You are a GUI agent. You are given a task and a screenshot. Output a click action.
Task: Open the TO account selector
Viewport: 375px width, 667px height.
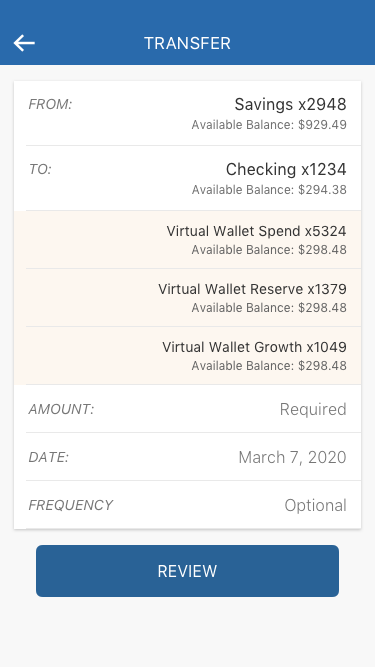pos(188,179)
